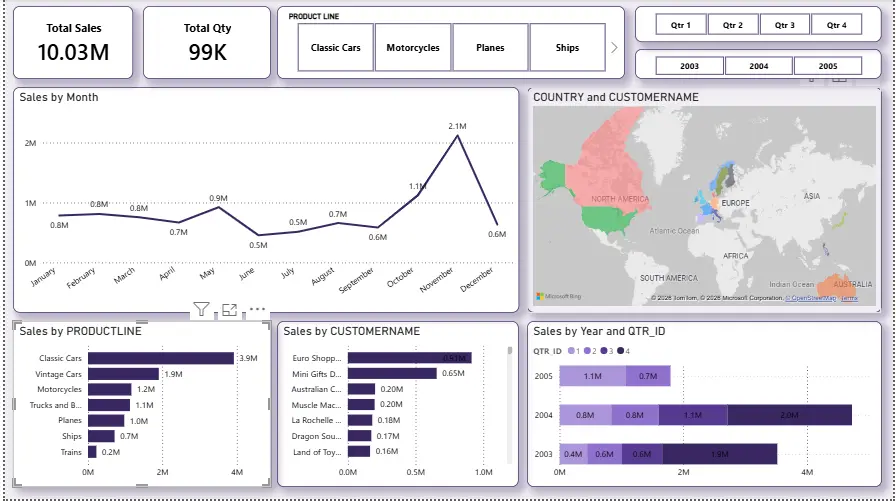This screenshot has height=501, width=896.
Task: Select Dragon Sou... customer bar
Action: point(359,436)
